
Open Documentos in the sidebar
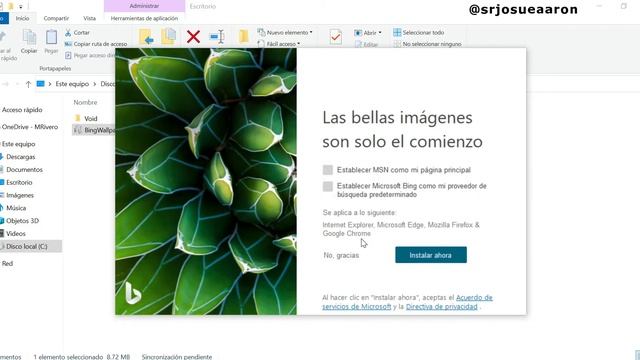point(24,169)
